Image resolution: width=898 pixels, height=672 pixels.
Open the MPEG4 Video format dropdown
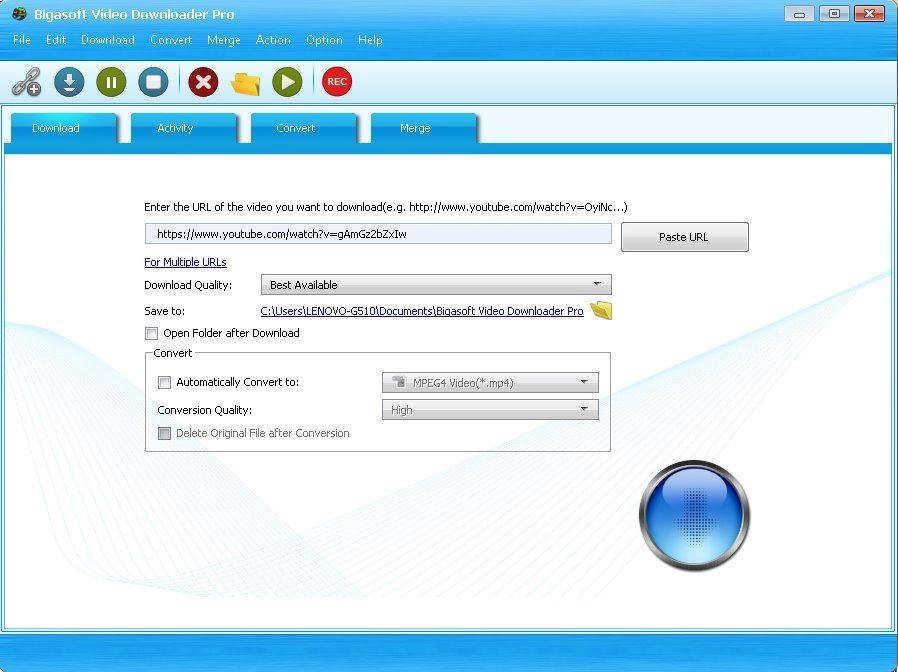click(490, 382)
